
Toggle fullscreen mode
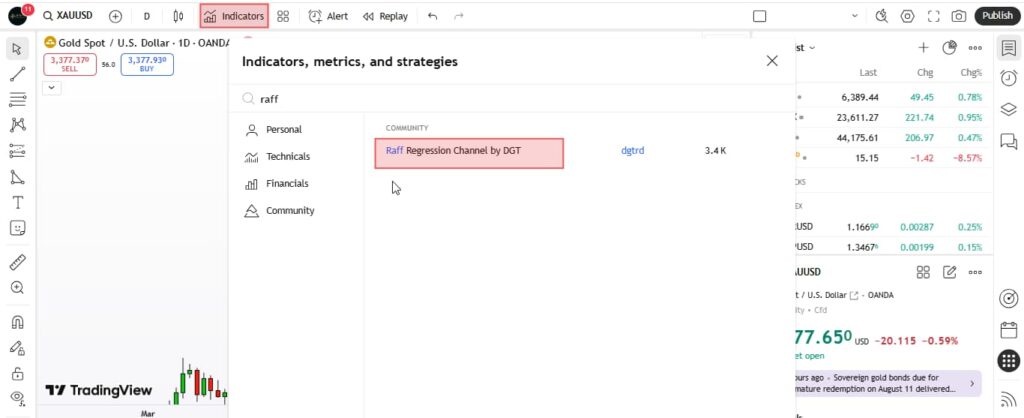click(933, 16)
